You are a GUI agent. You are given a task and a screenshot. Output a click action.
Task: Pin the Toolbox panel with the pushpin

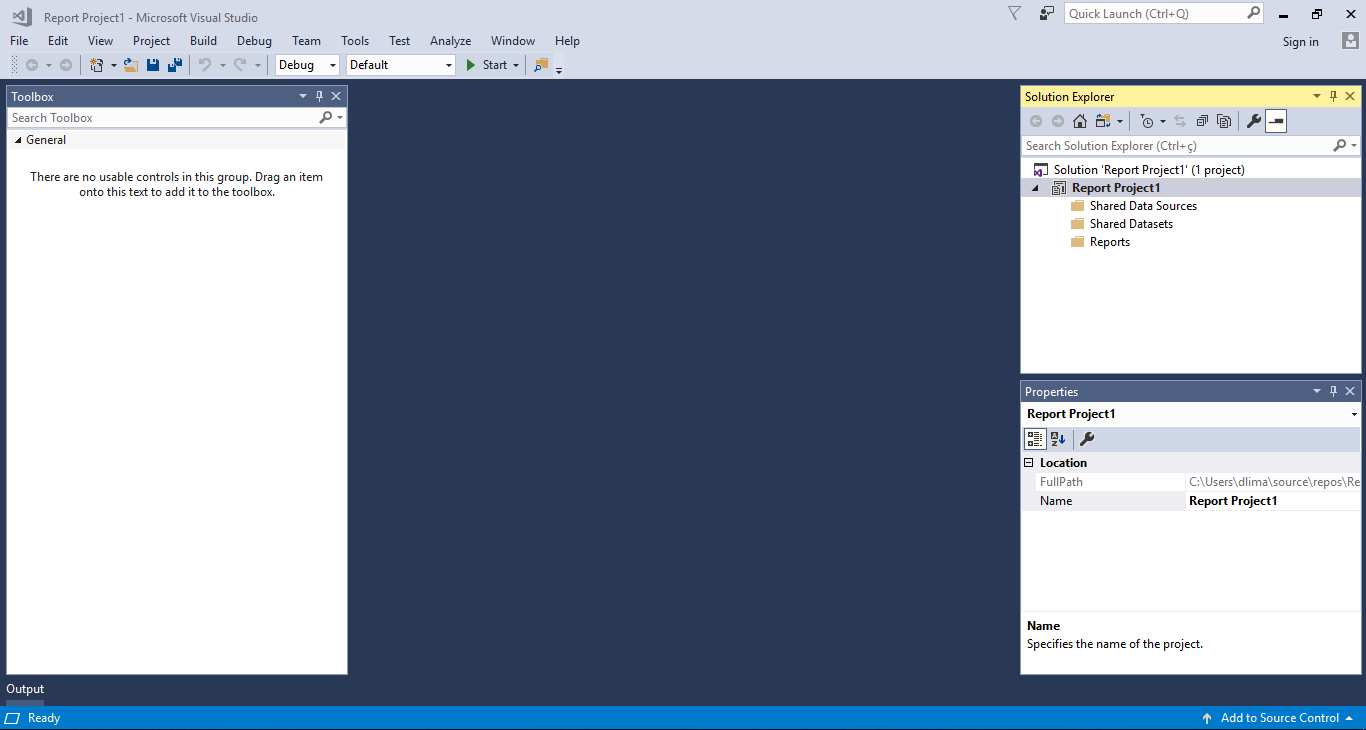click(x=320, y=96)
